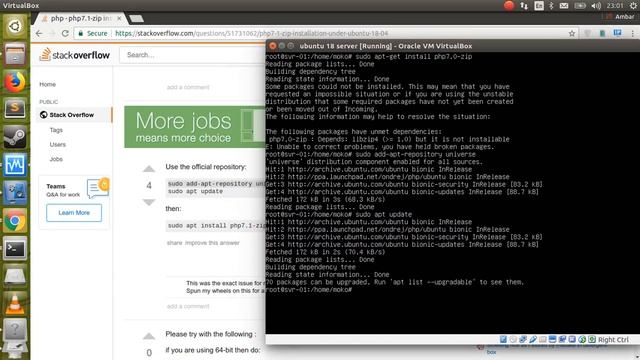Open the sound volume indicator
Screen dimensions: 640x360
click(x=596, y=6)
